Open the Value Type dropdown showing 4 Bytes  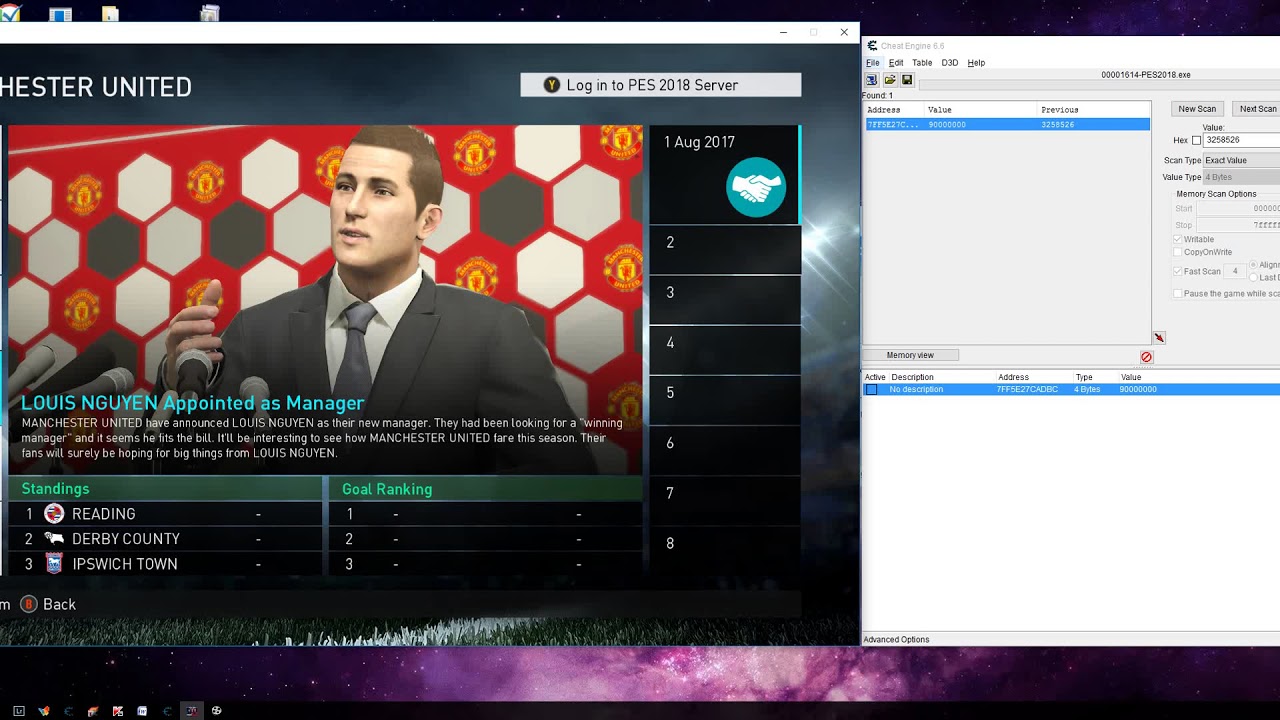point(1241,177)
